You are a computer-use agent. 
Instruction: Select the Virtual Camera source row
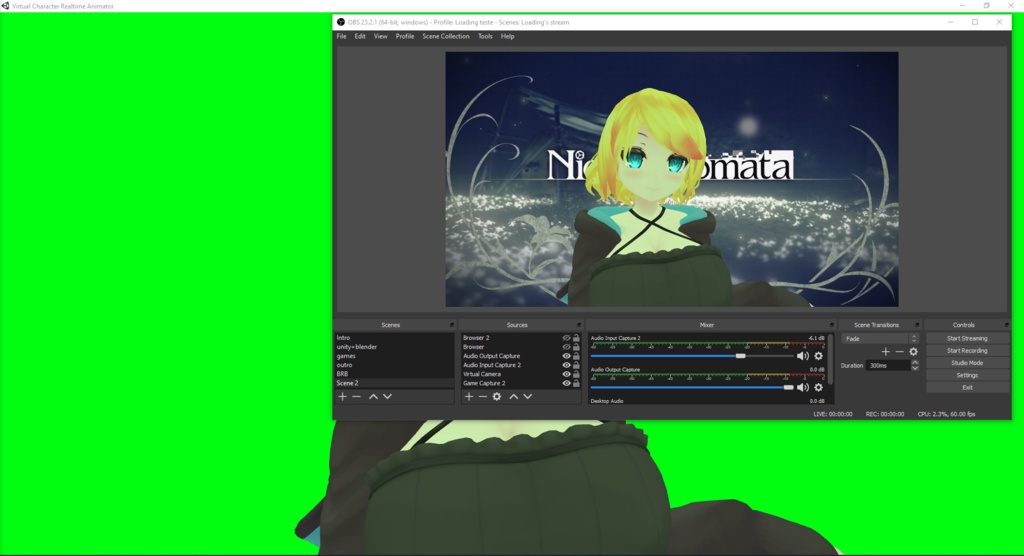(x=520, y=374)
